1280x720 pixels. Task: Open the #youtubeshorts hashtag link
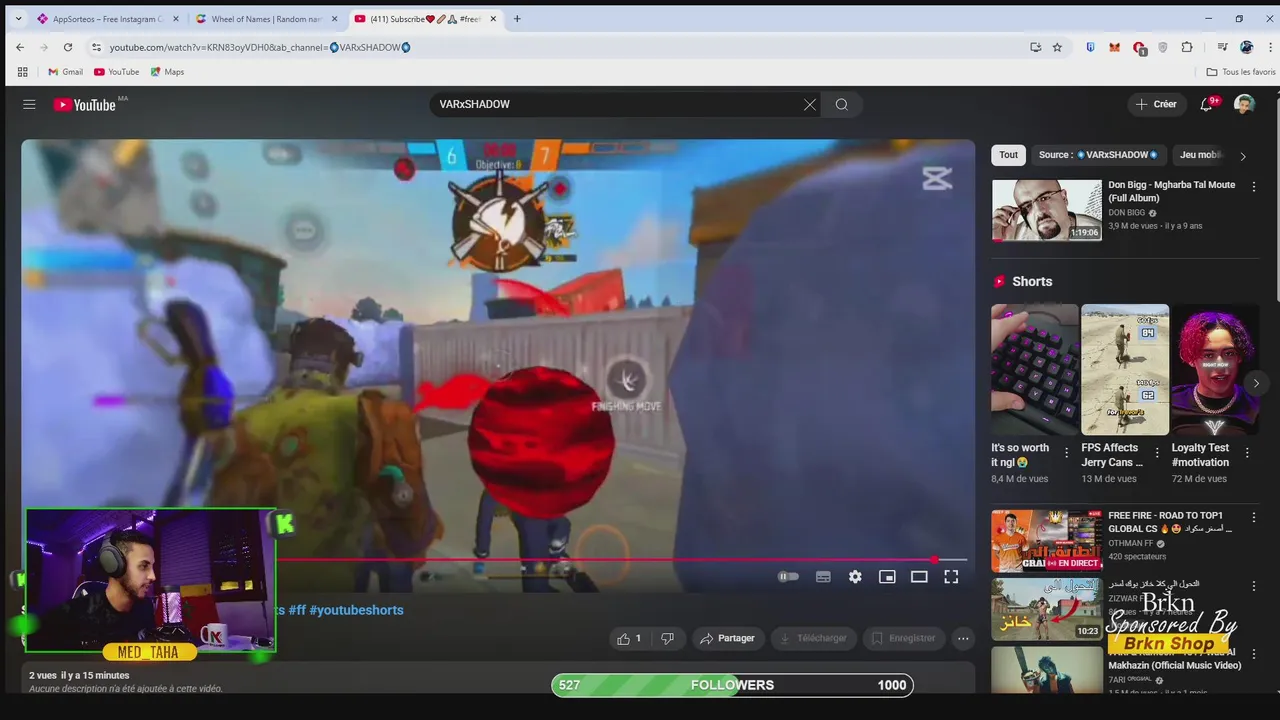pos(356,610)
